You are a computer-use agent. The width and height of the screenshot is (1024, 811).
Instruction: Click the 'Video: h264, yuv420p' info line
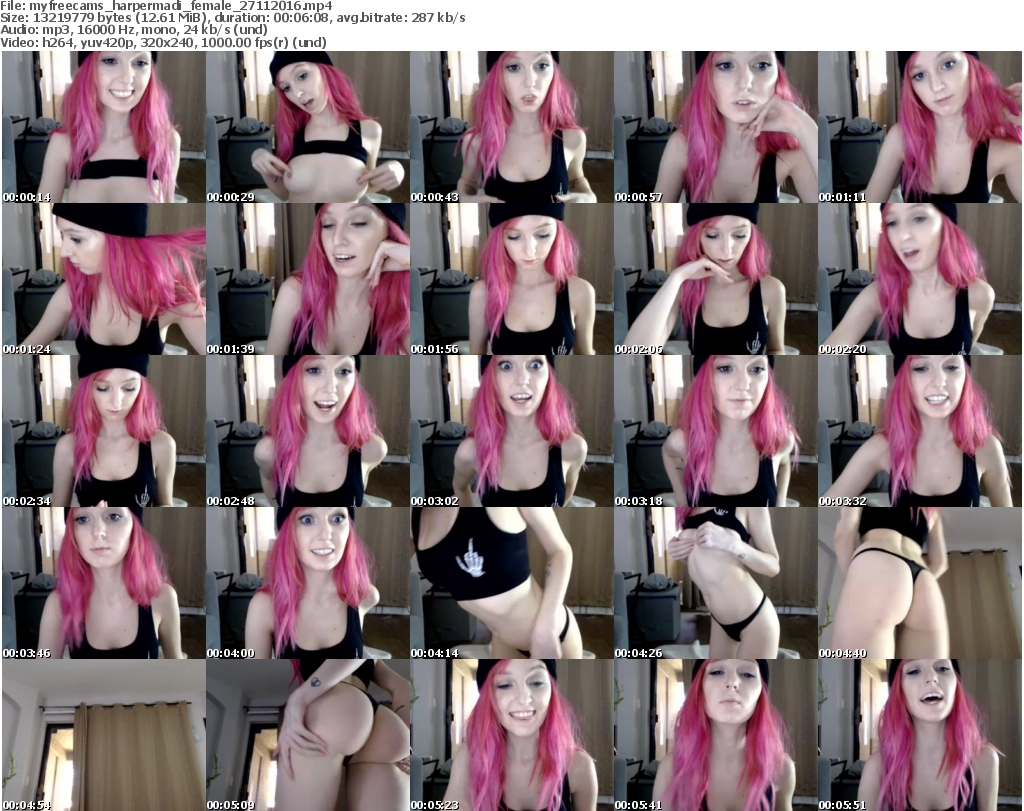pyautogui.click(x=163, y=42)
